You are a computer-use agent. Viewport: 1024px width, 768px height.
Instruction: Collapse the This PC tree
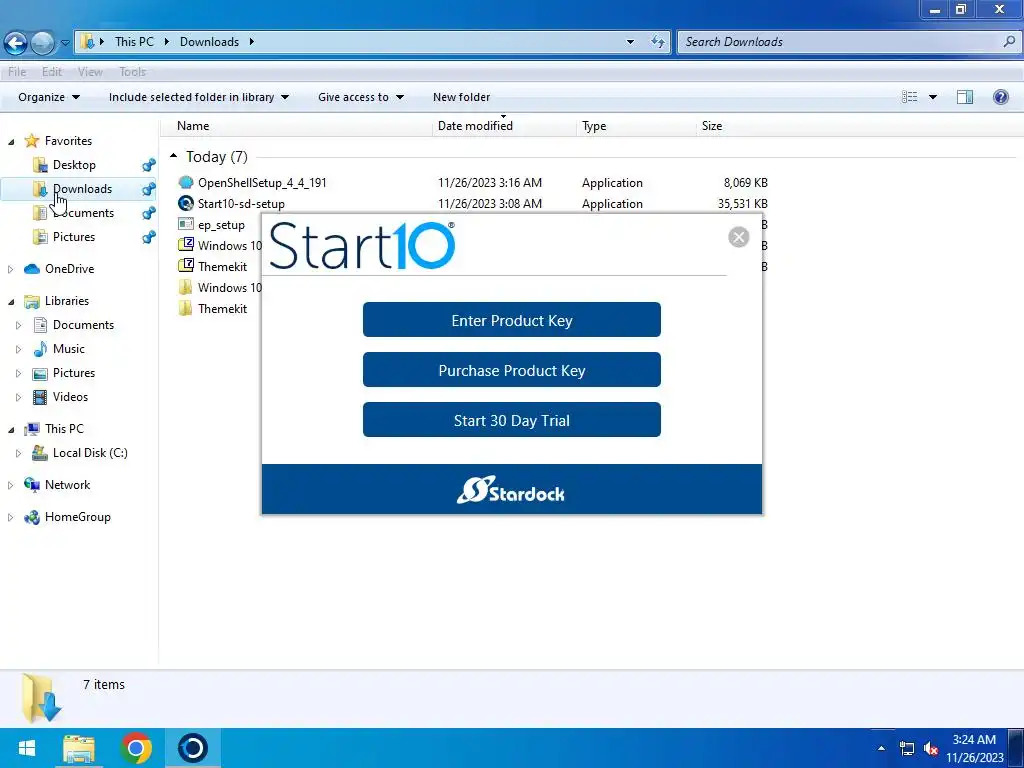click(11, 429)
